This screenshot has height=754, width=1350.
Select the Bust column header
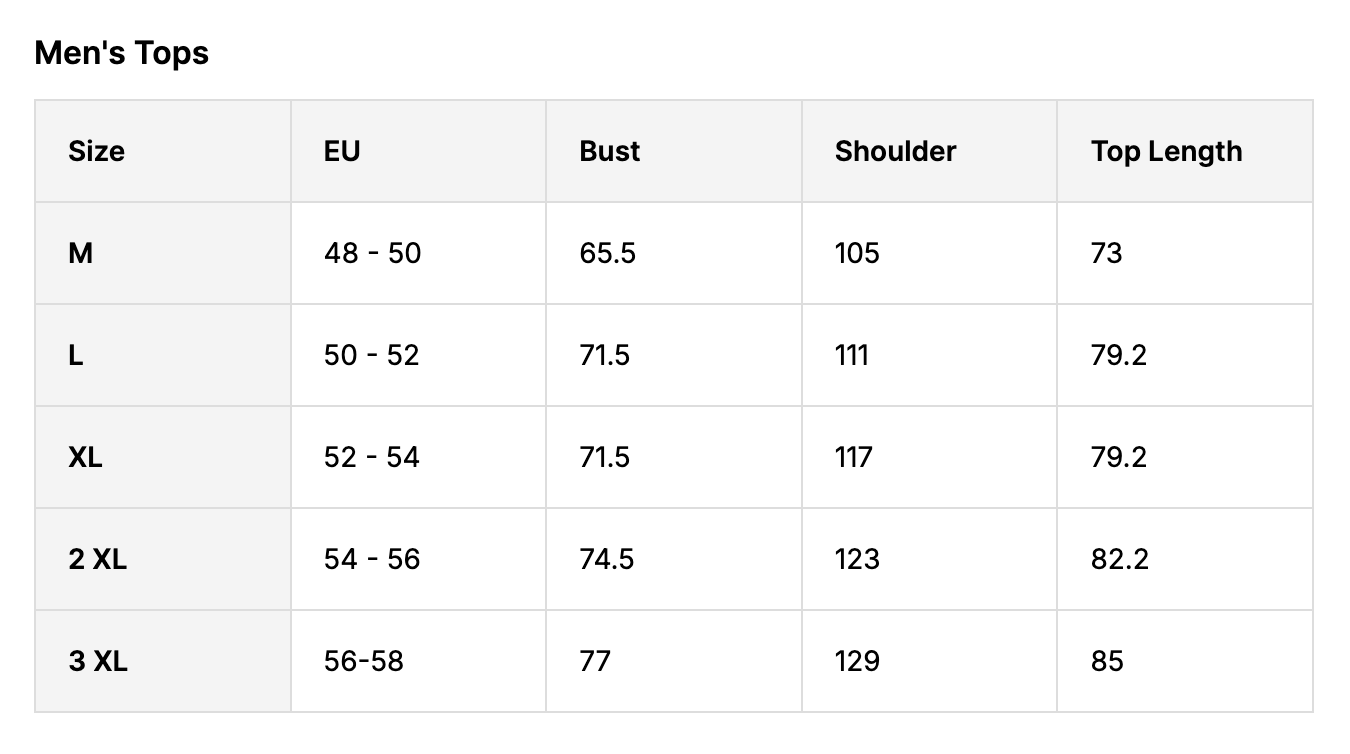609,151
